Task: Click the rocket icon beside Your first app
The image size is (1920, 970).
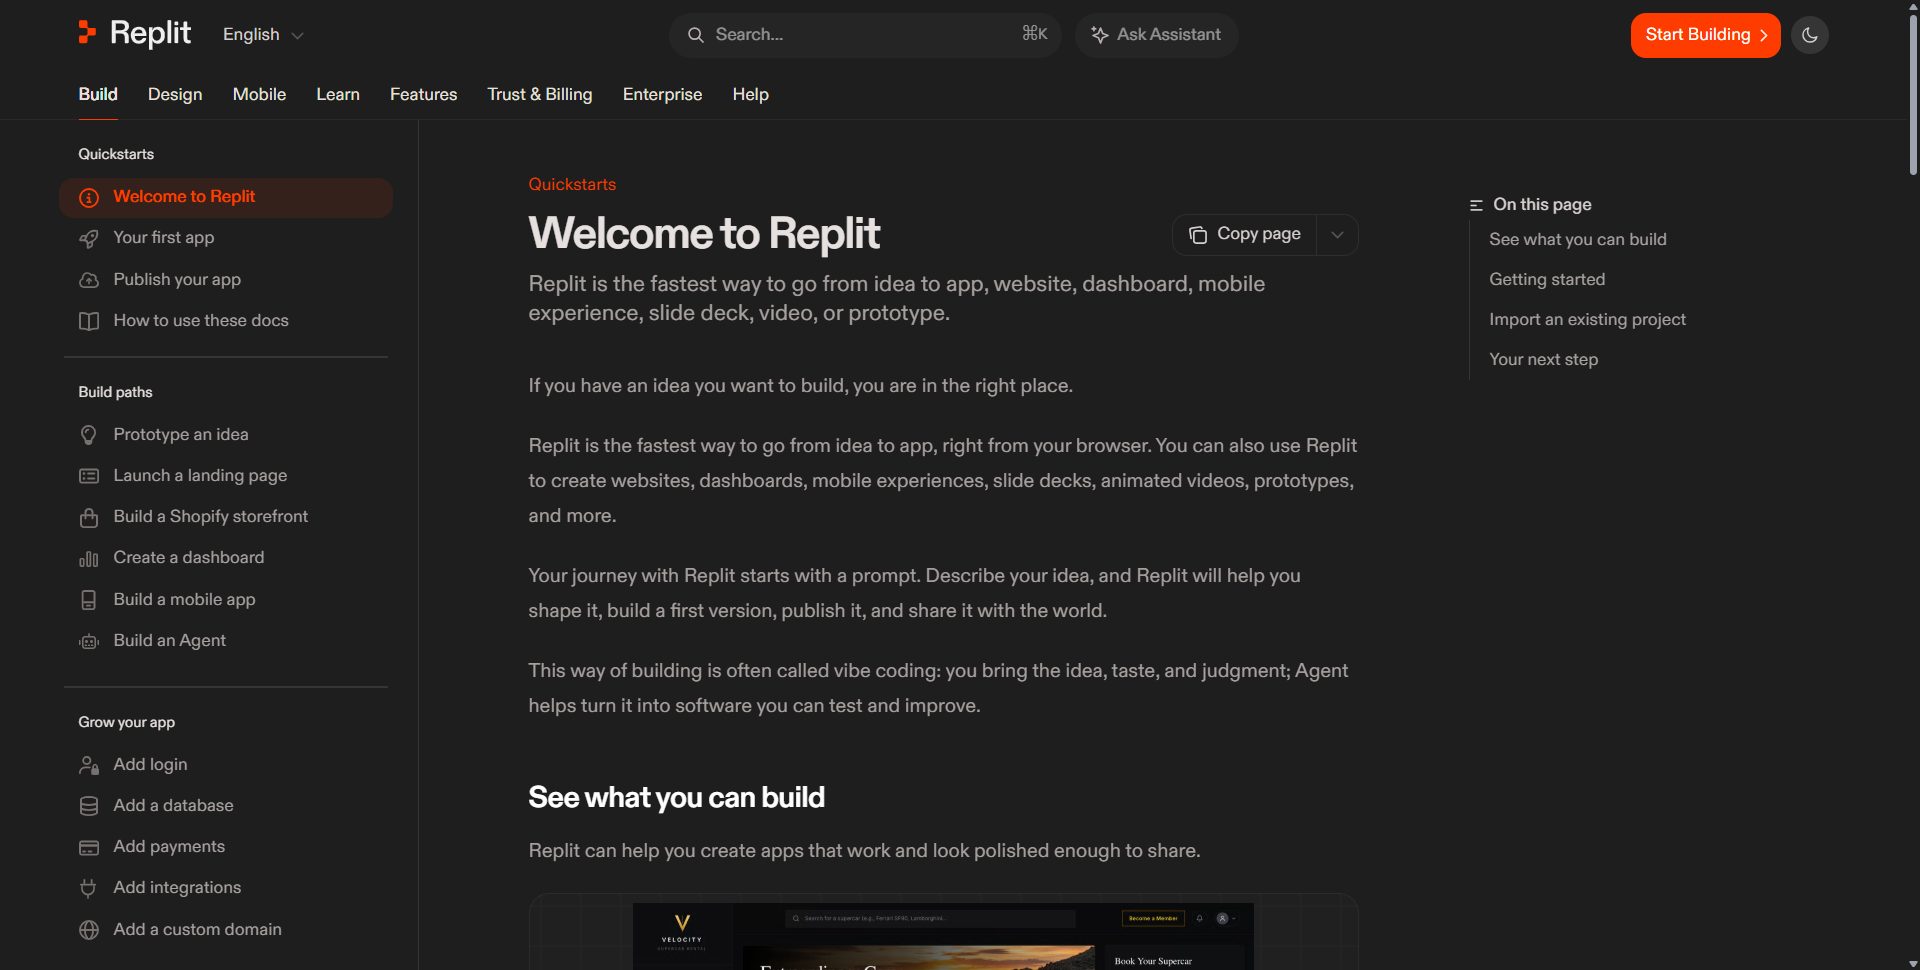Action: [89, 239]
